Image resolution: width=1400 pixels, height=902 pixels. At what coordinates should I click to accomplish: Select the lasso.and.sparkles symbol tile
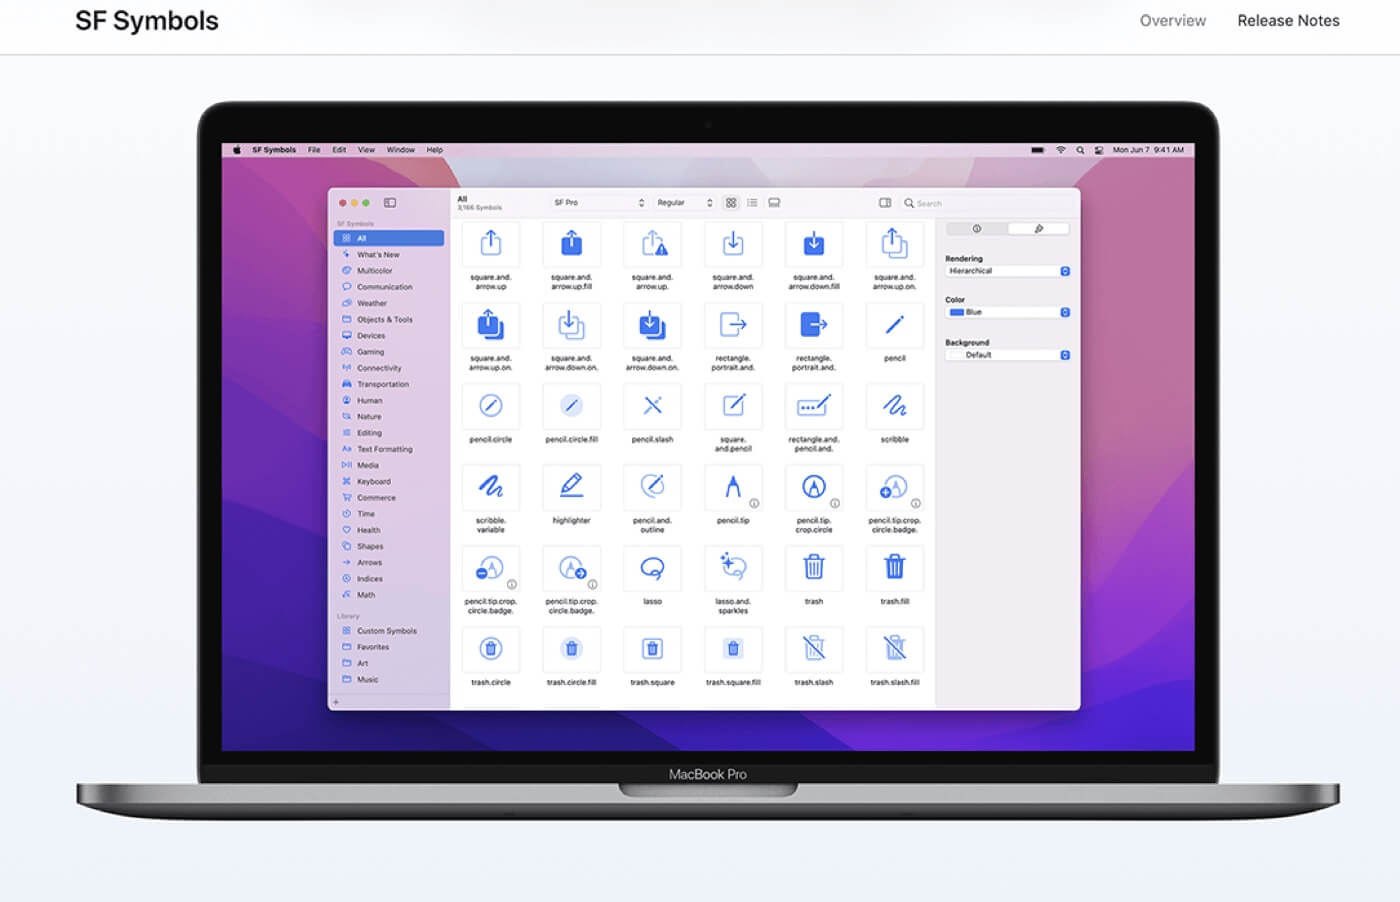(733, 568)
